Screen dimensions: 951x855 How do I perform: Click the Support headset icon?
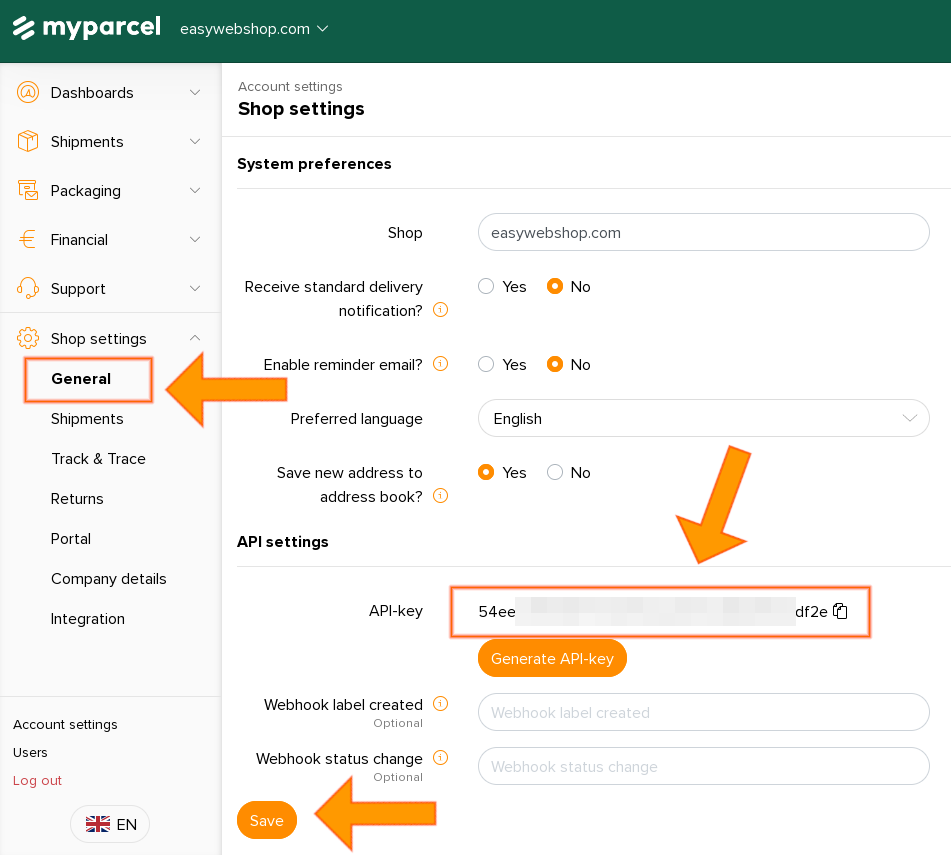click(x=28, y=288)
